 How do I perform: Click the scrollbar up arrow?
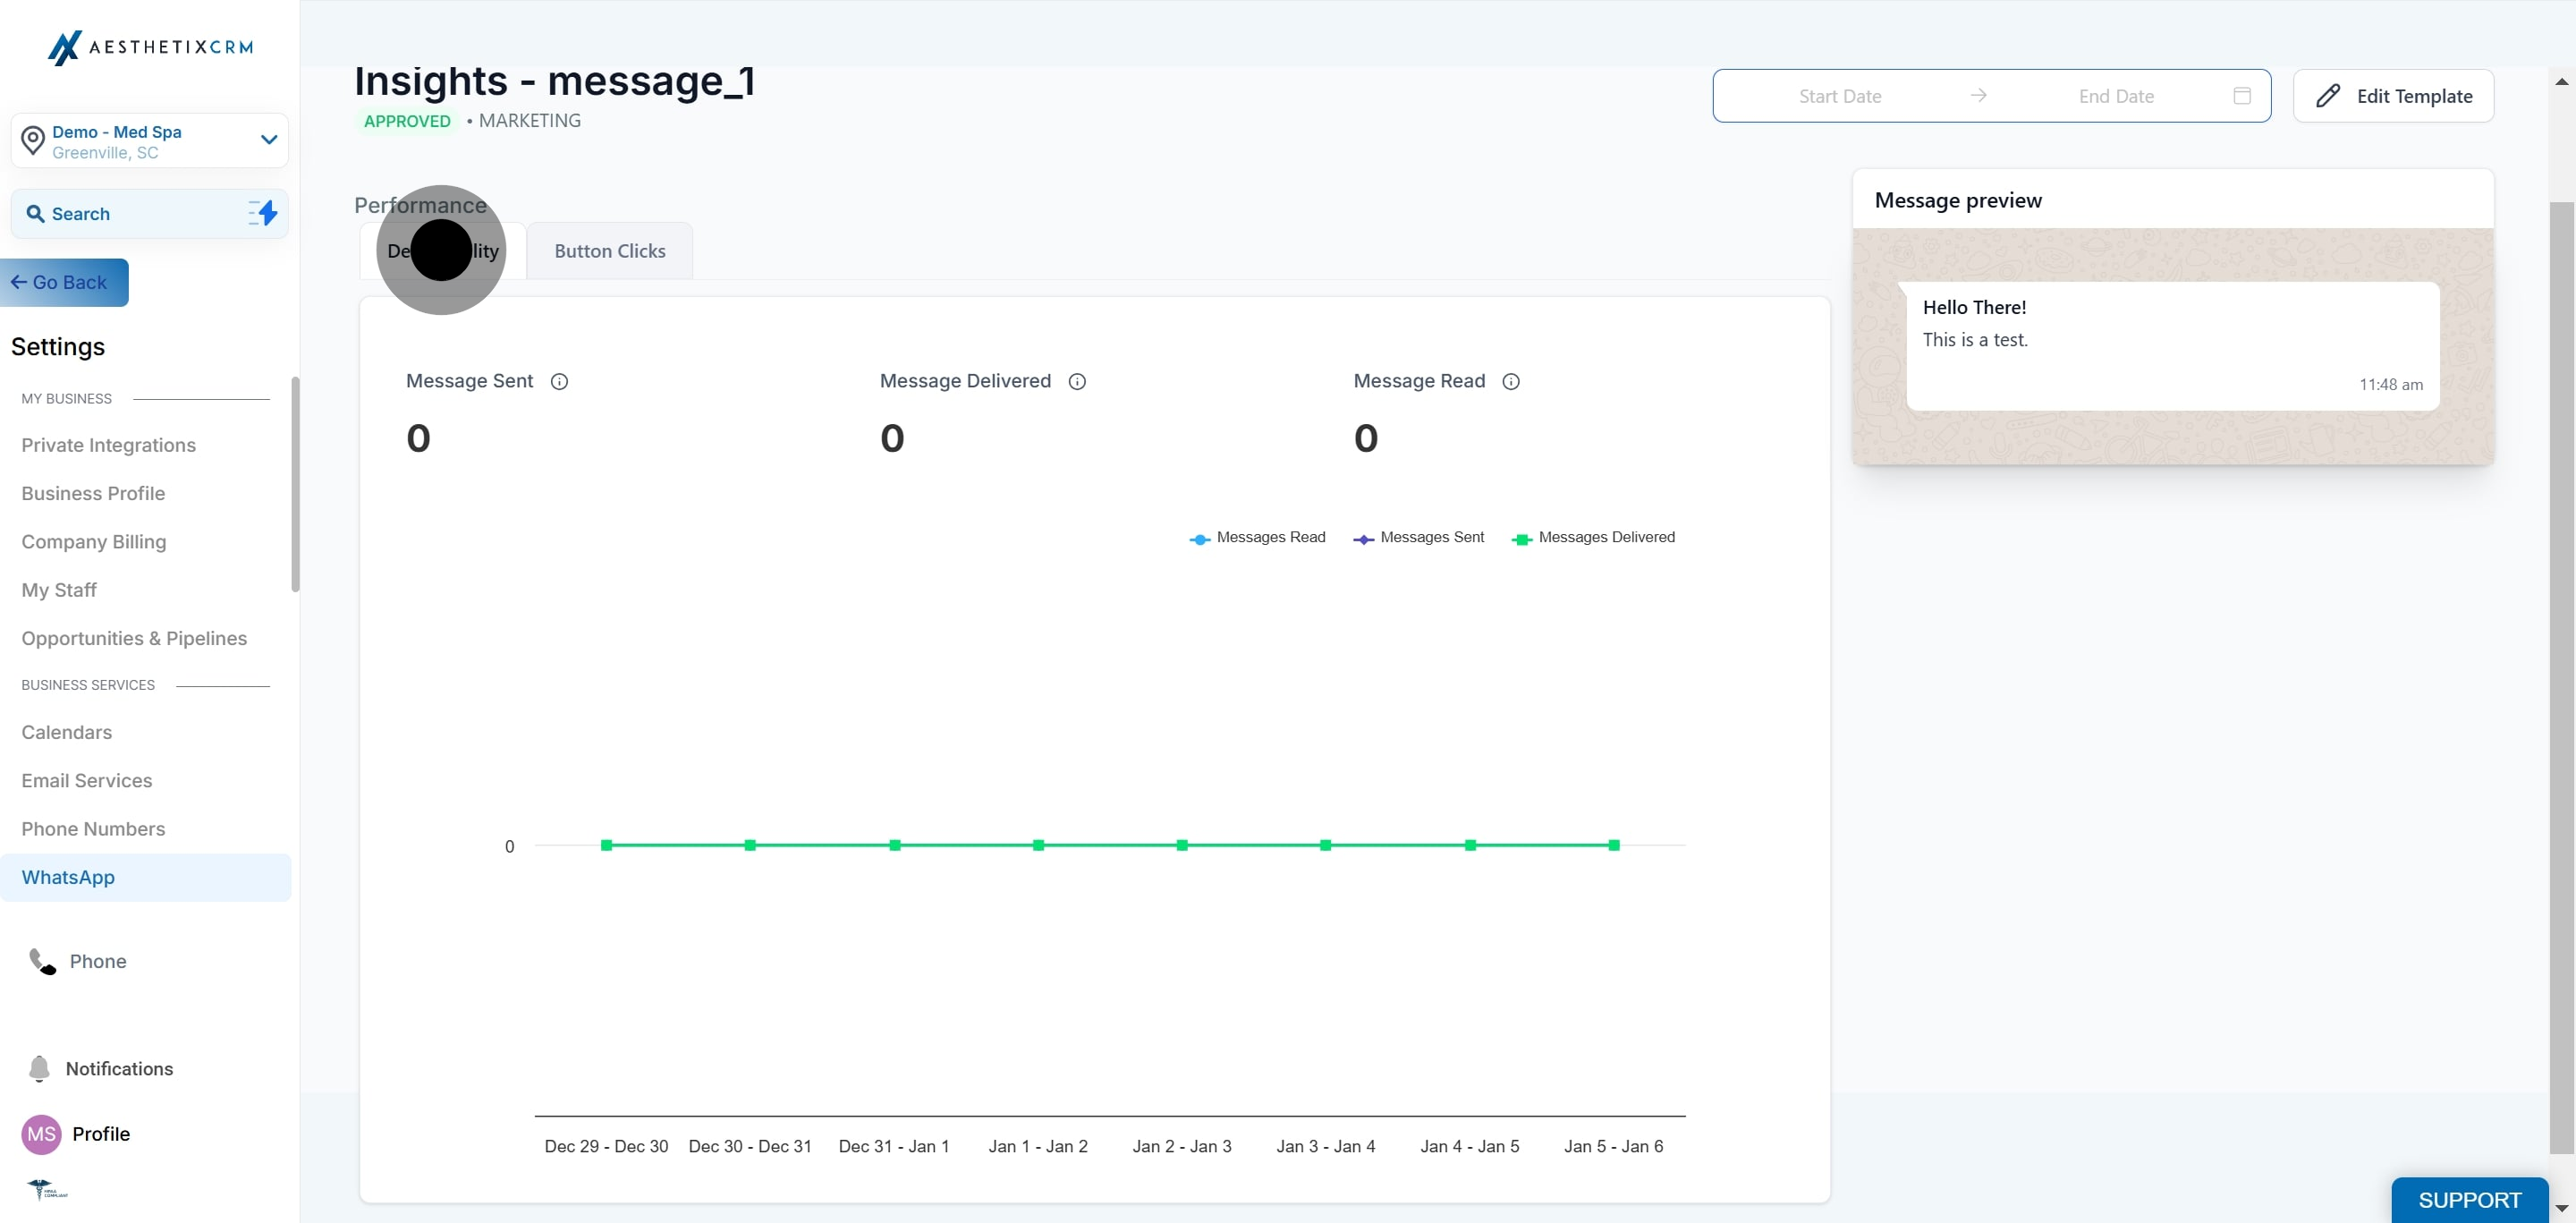[x=2561, y=81]
